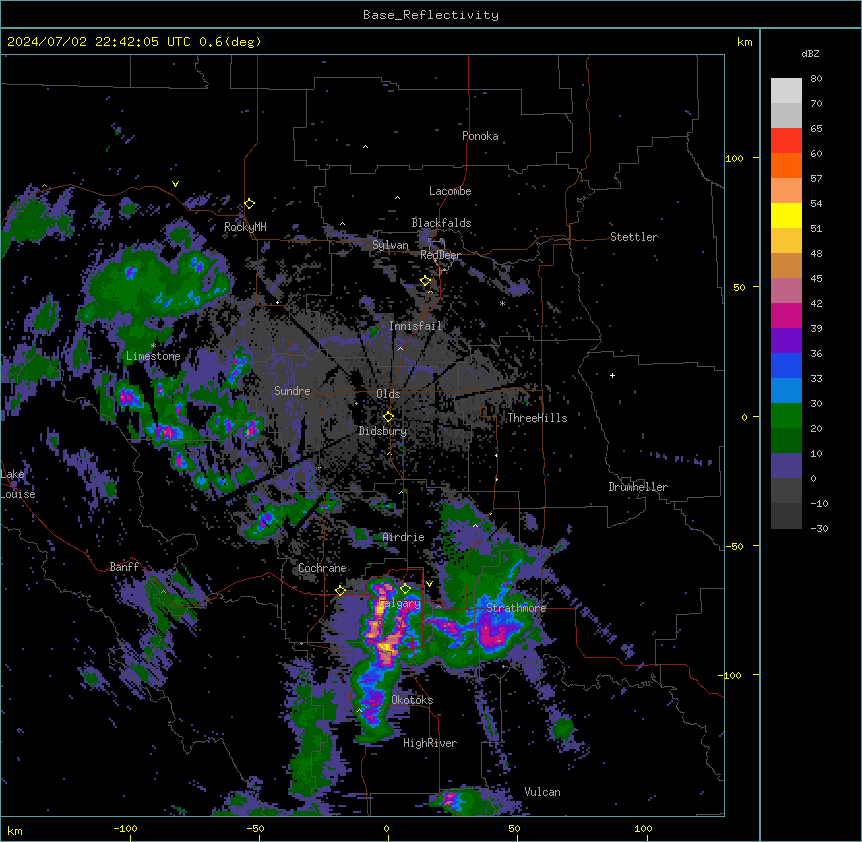The height and width of the screenshot is (842, 862).
Task: Click the -30 dBZ legend value
Action: click(819, 528)
